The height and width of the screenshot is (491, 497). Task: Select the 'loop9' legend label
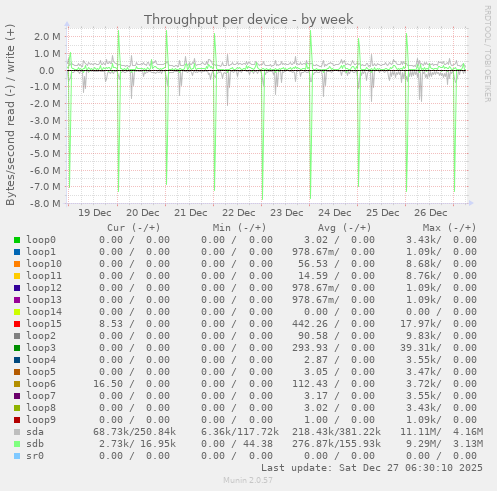(41, 420)
